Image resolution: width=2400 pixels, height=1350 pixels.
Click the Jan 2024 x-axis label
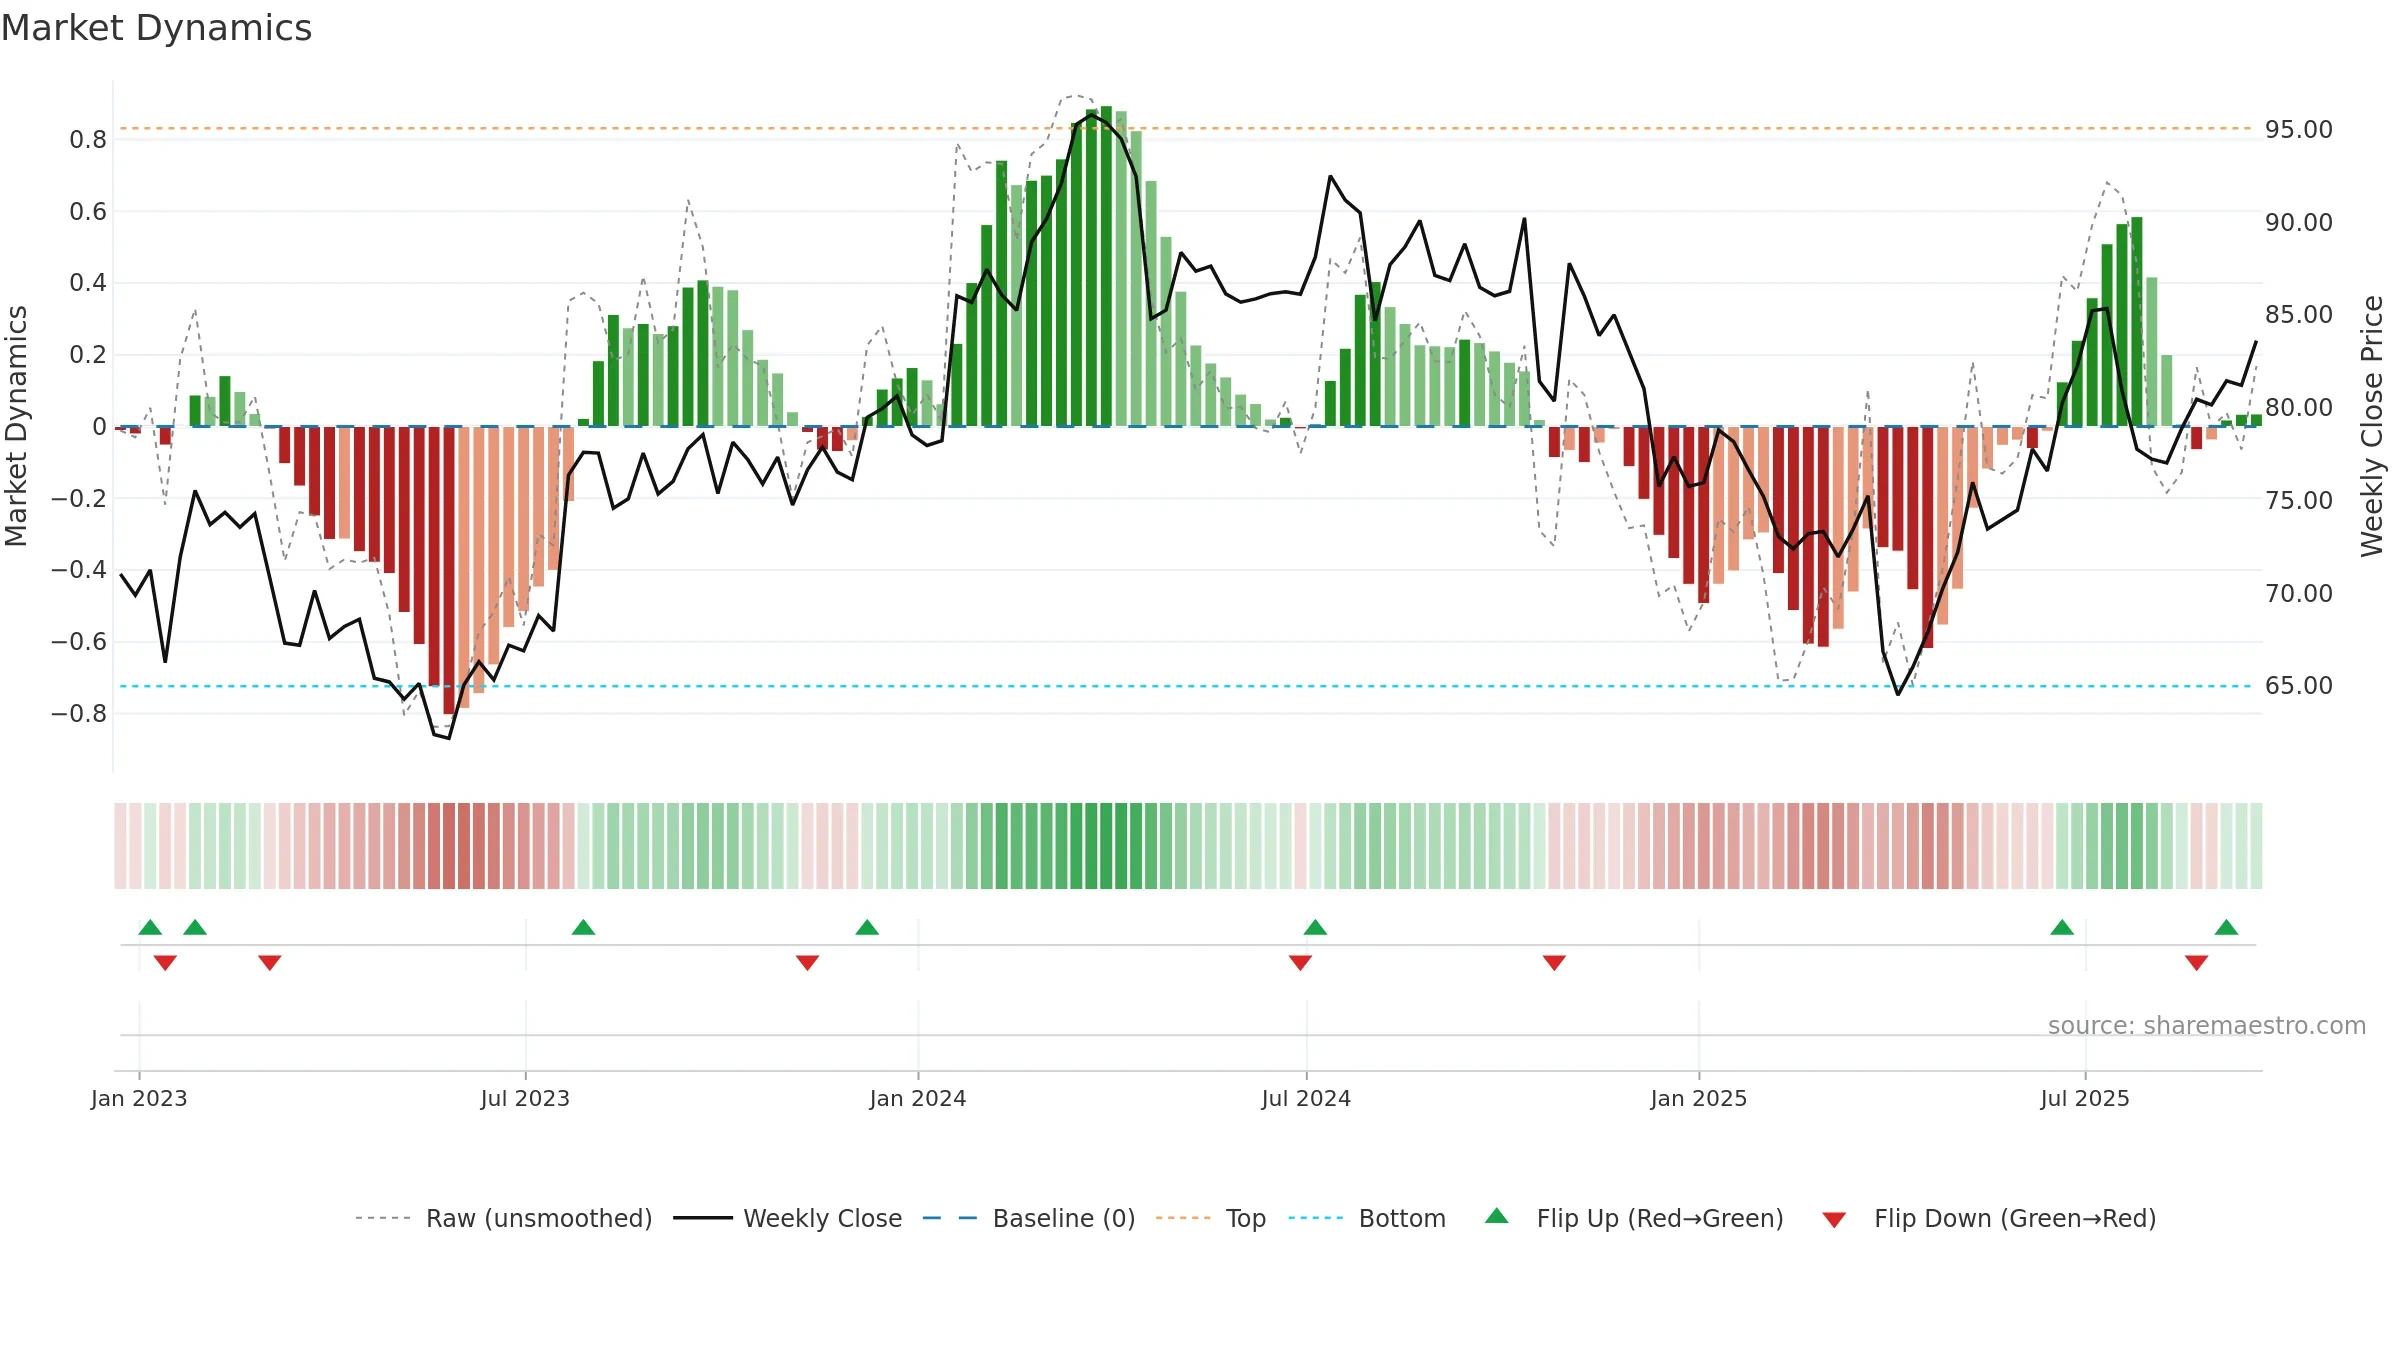pos(918,1098)
